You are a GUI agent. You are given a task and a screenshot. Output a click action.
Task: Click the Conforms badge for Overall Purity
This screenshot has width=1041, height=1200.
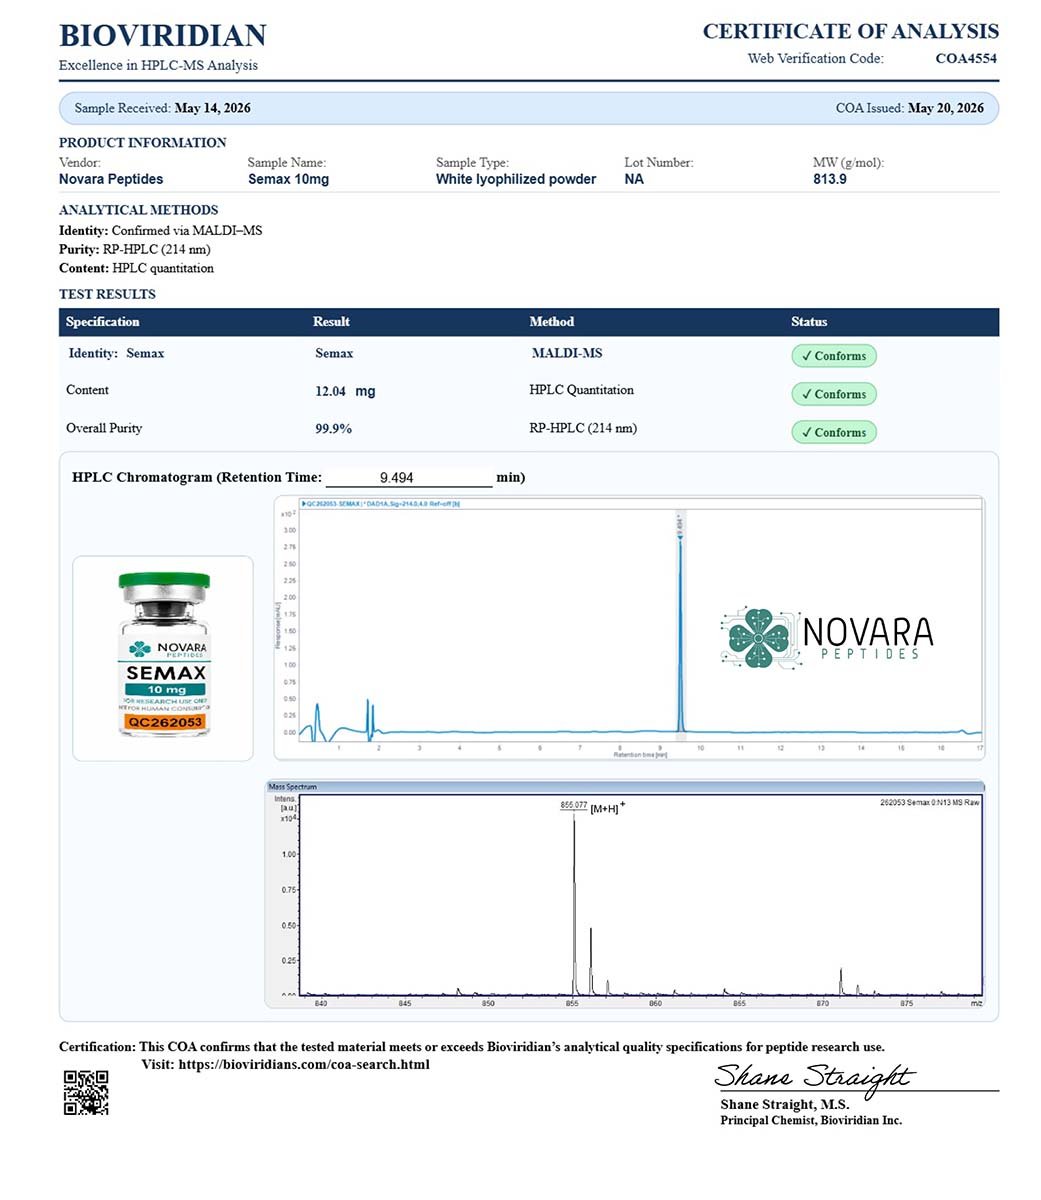pyautogui.click(x=834, y=432)
